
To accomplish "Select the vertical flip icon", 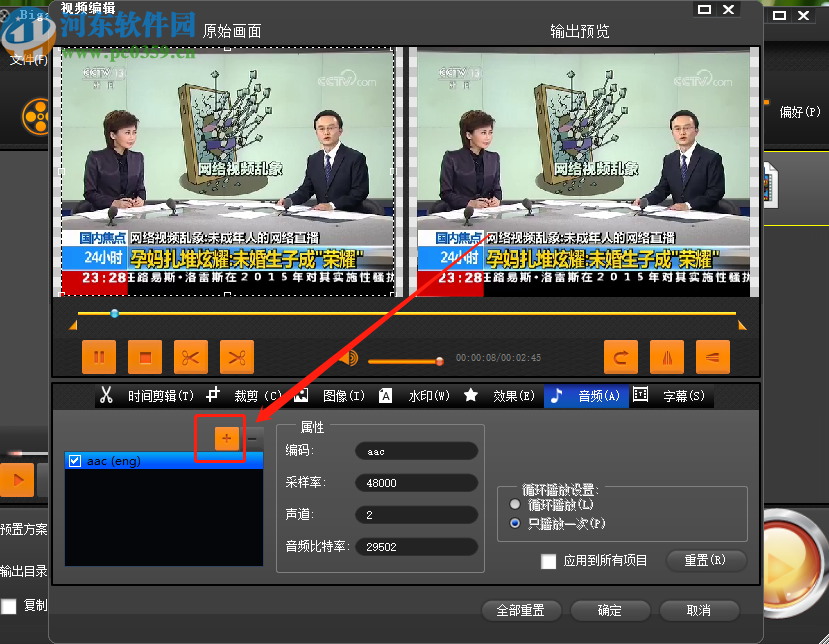I will click(x=667, y=357).
